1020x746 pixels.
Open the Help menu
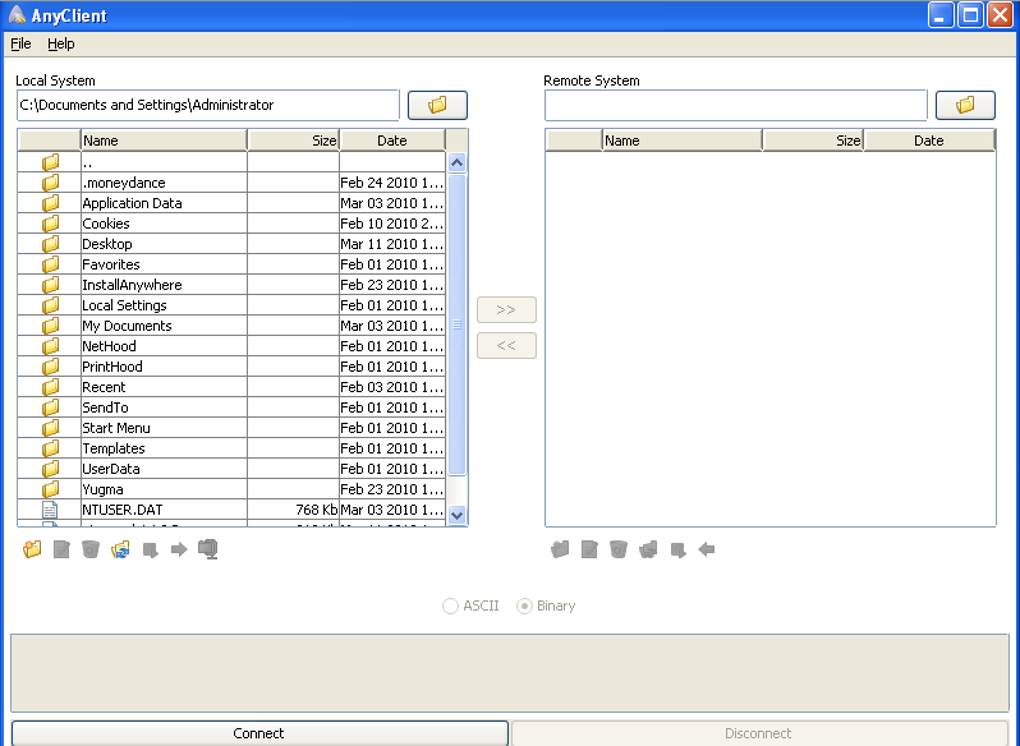(61, 44)
